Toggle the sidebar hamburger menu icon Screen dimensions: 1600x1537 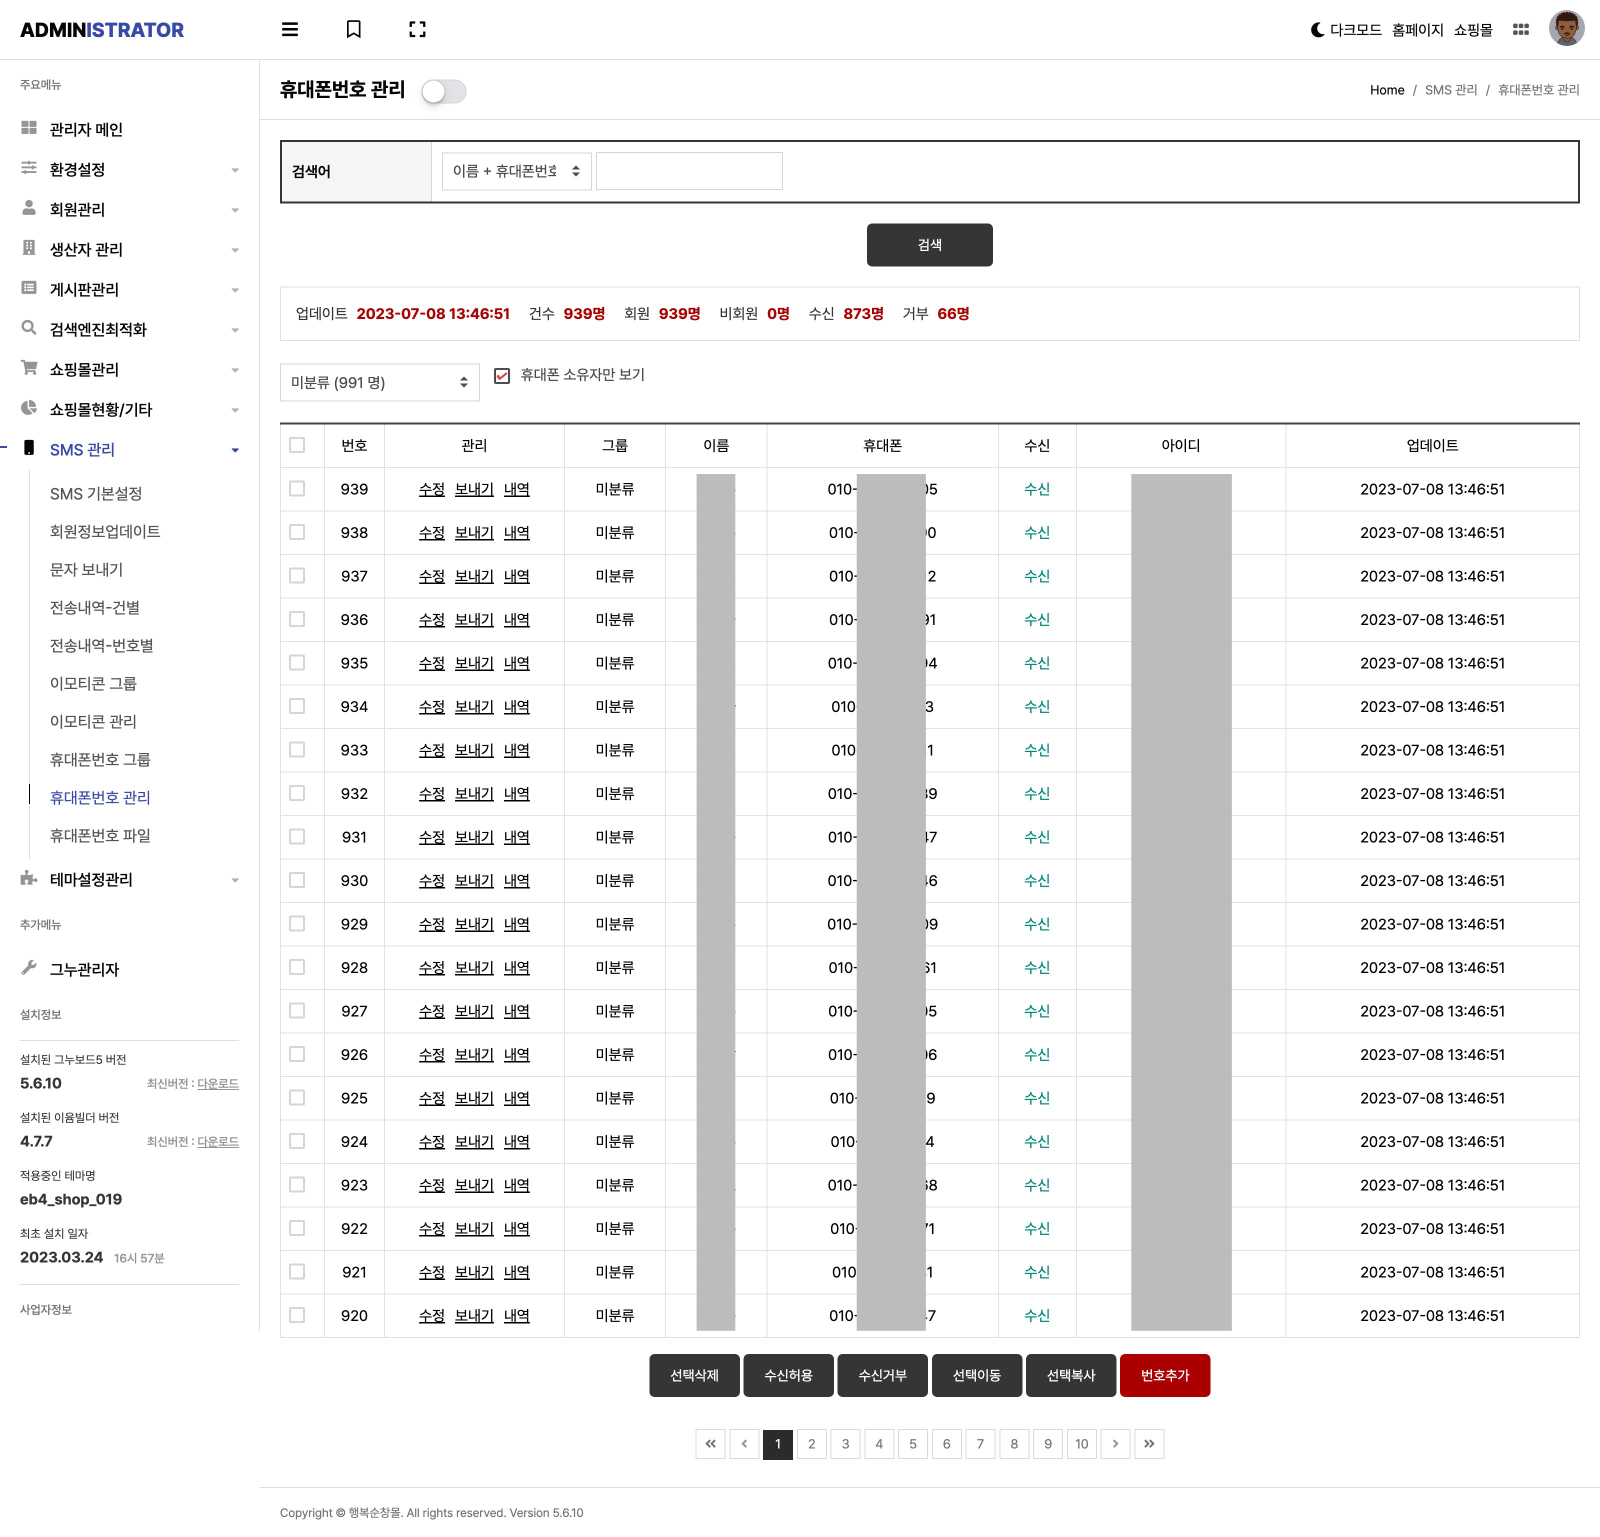tap(290, 30)
